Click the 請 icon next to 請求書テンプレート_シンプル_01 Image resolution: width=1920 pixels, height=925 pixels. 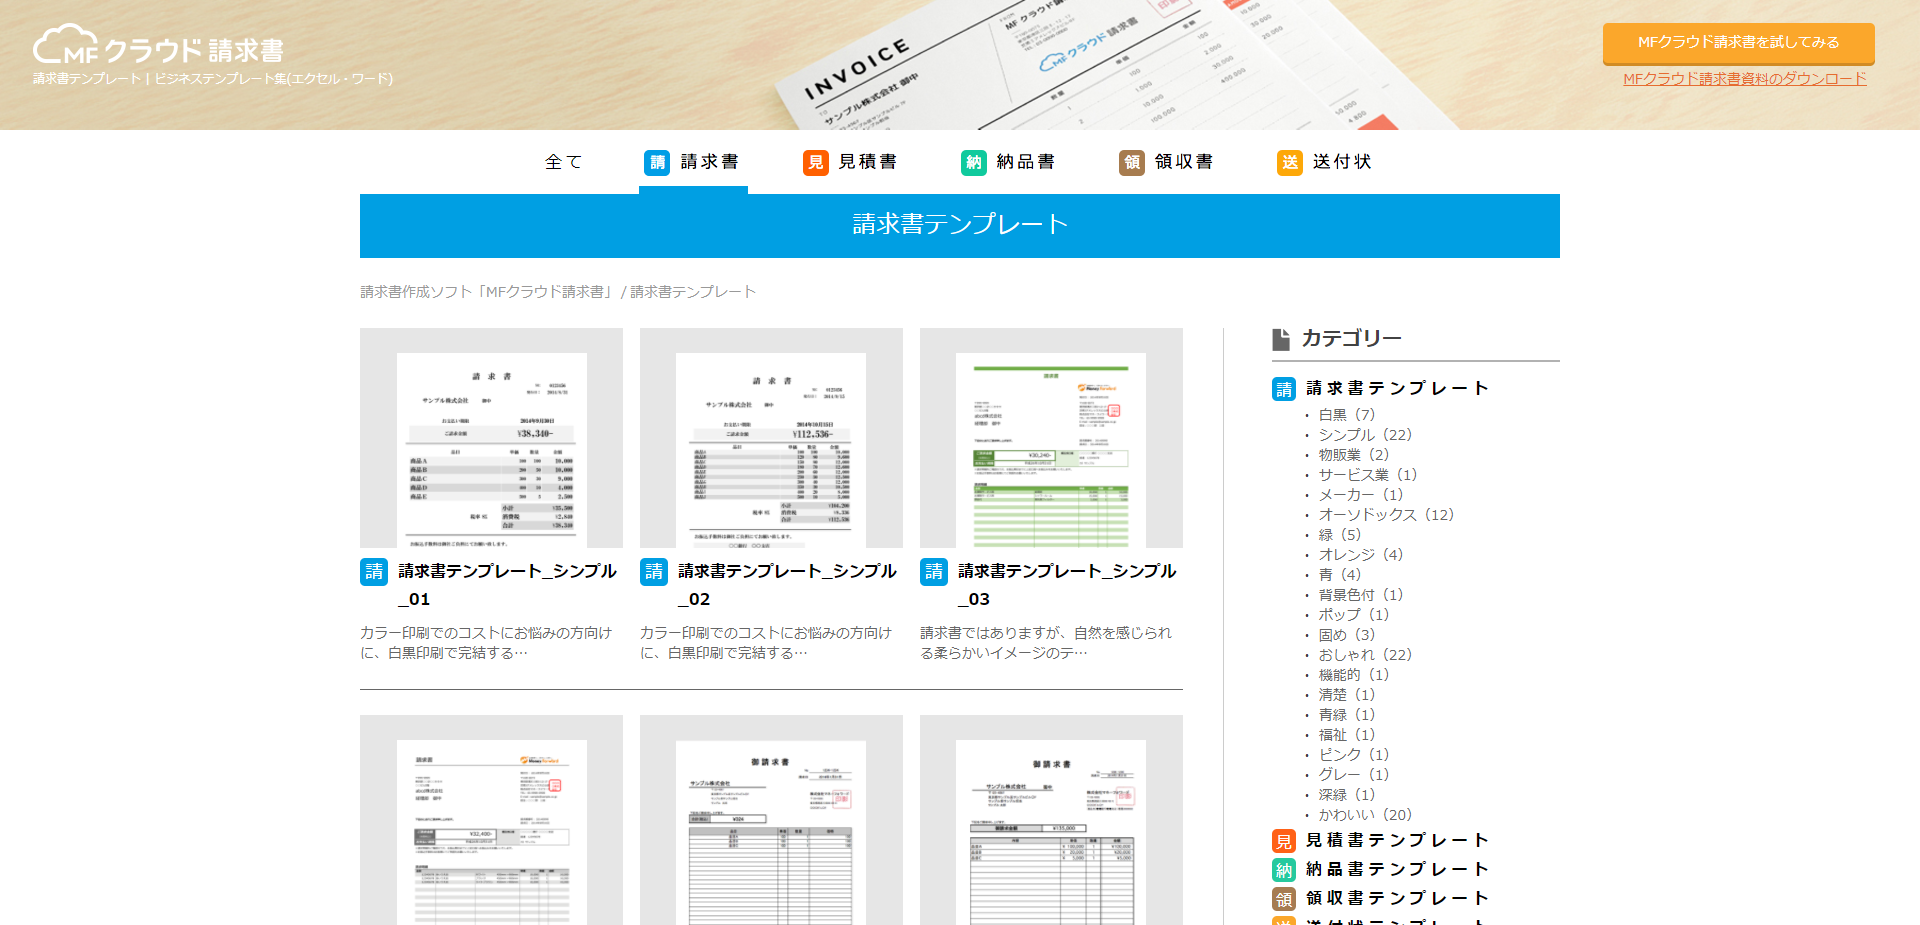click(373, 572)
